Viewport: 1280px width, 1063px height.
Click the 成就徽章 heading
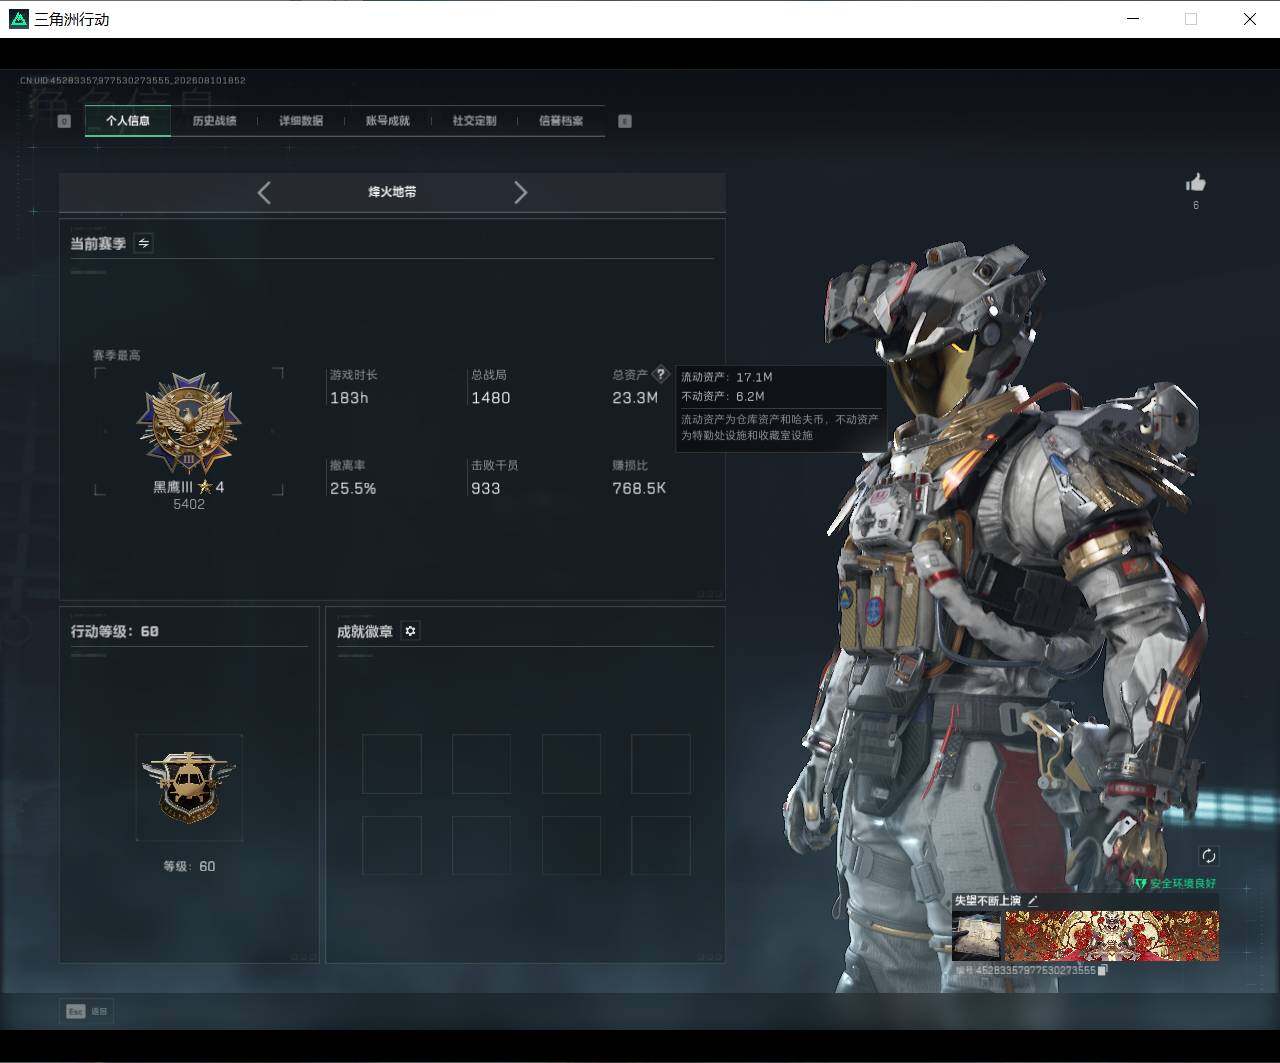365,631
